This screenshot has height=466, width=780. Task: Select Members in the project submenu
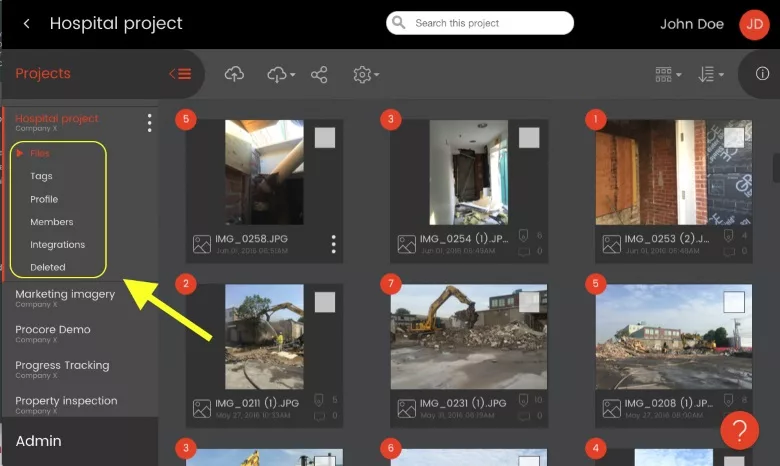pyautogui.click(x=52, y=222)
